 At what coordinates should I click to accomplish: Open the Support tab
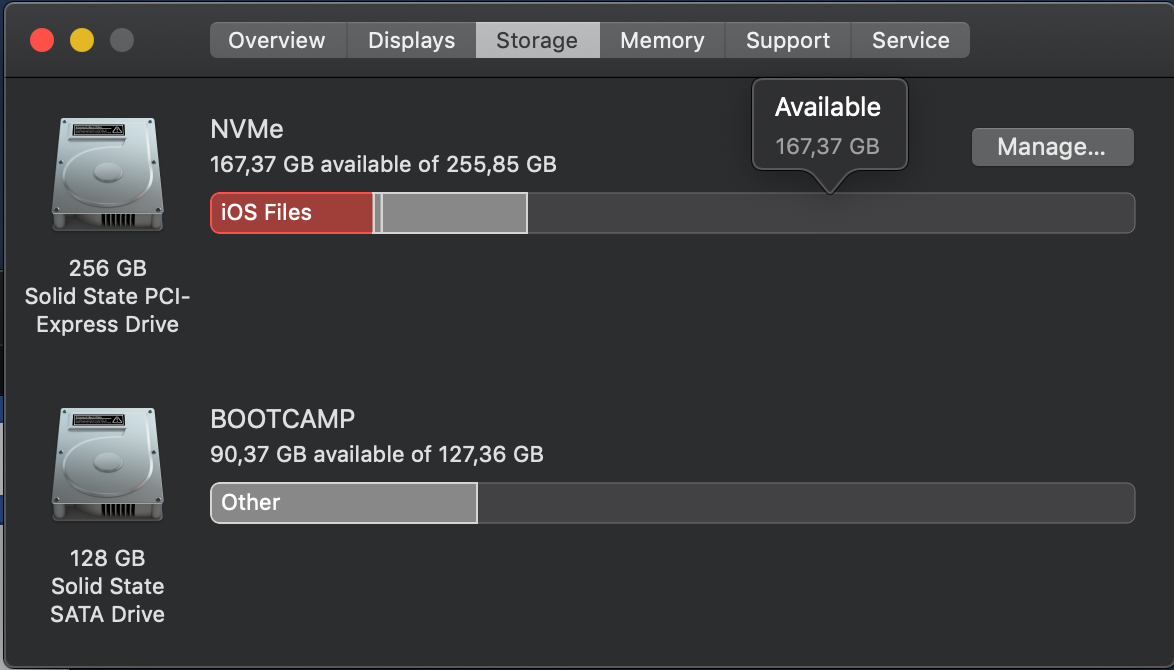788,40
